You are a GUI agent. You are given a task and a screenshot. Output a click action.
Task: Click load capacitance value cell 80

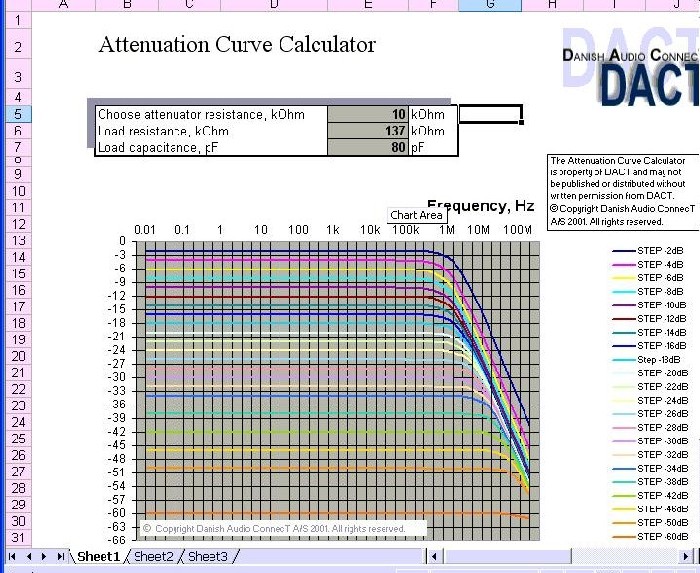click(x=368, y=148)
